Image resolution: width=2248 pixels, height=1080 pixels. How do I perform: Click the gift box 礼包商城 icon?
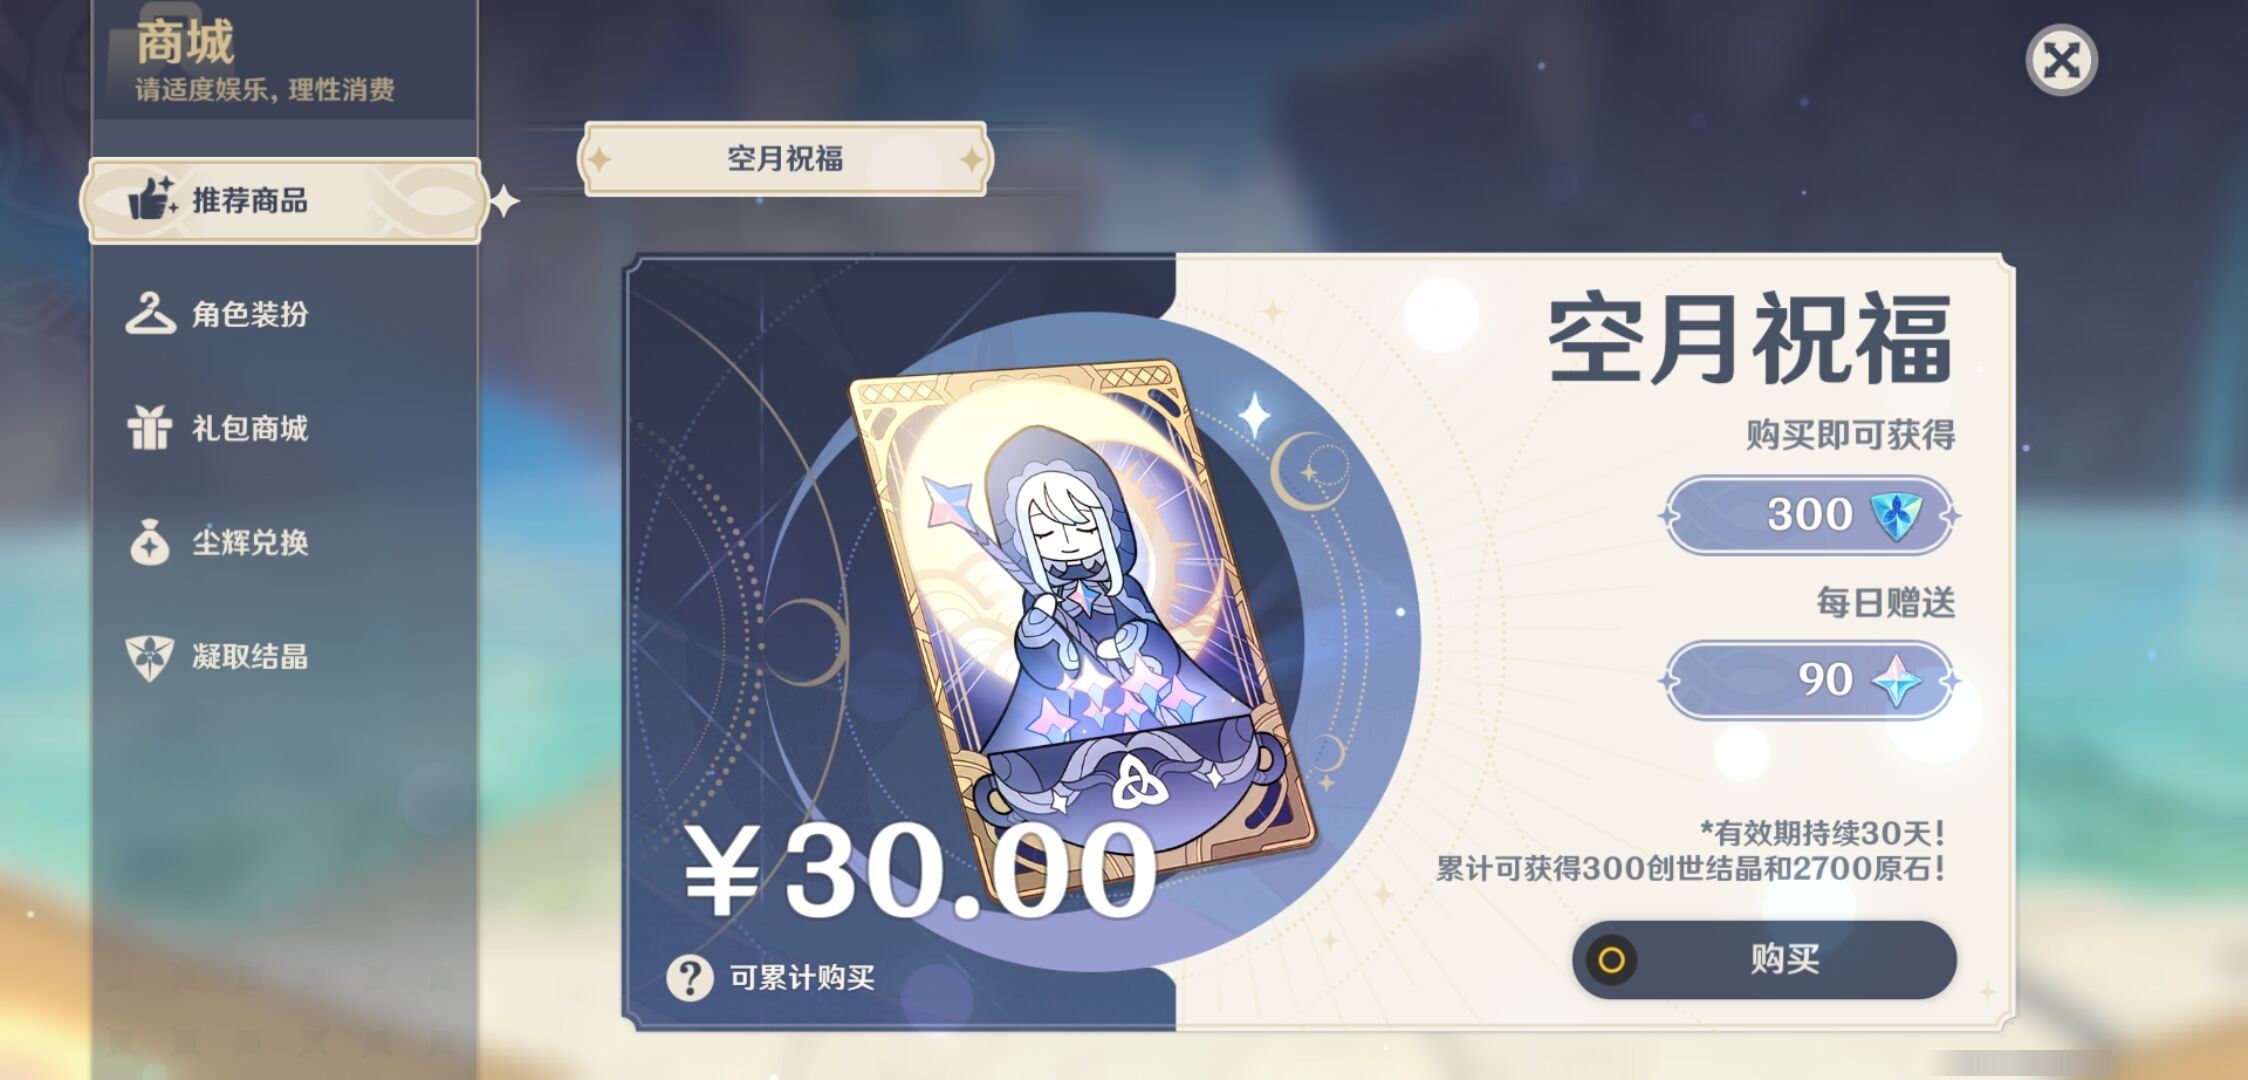tap(150, 428)
